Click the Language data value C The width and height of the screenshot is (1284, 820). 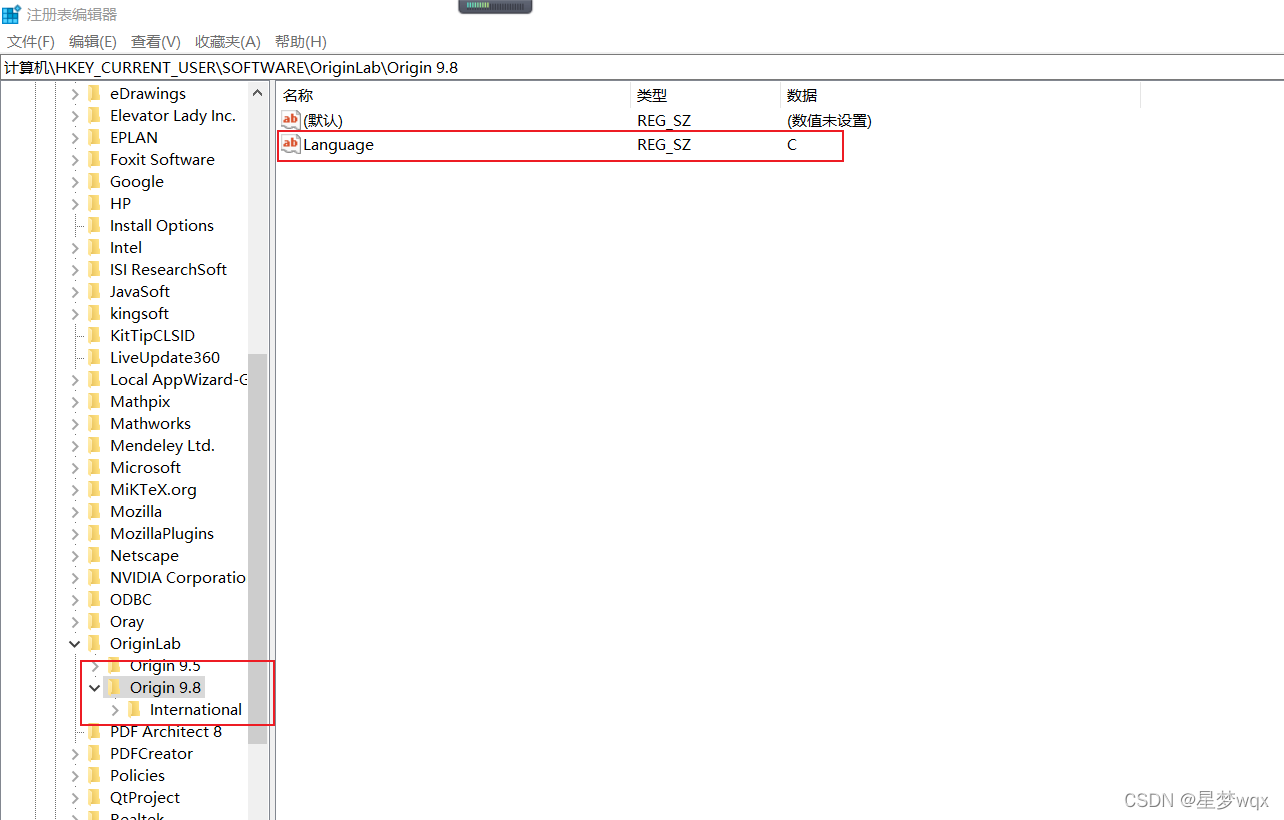coord(792,145)
